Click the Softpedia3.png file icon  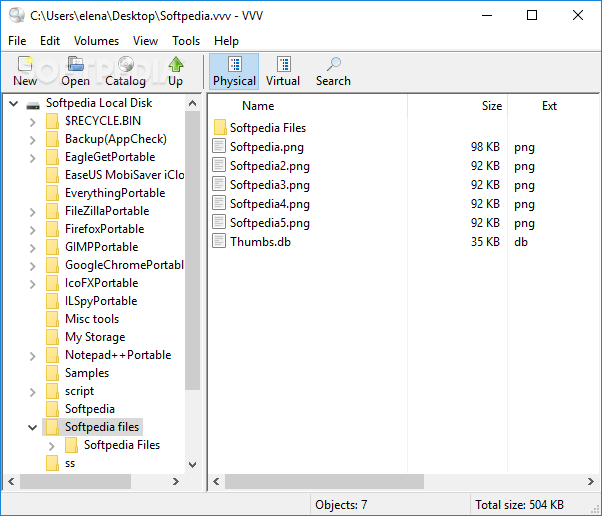pos(219,184)
